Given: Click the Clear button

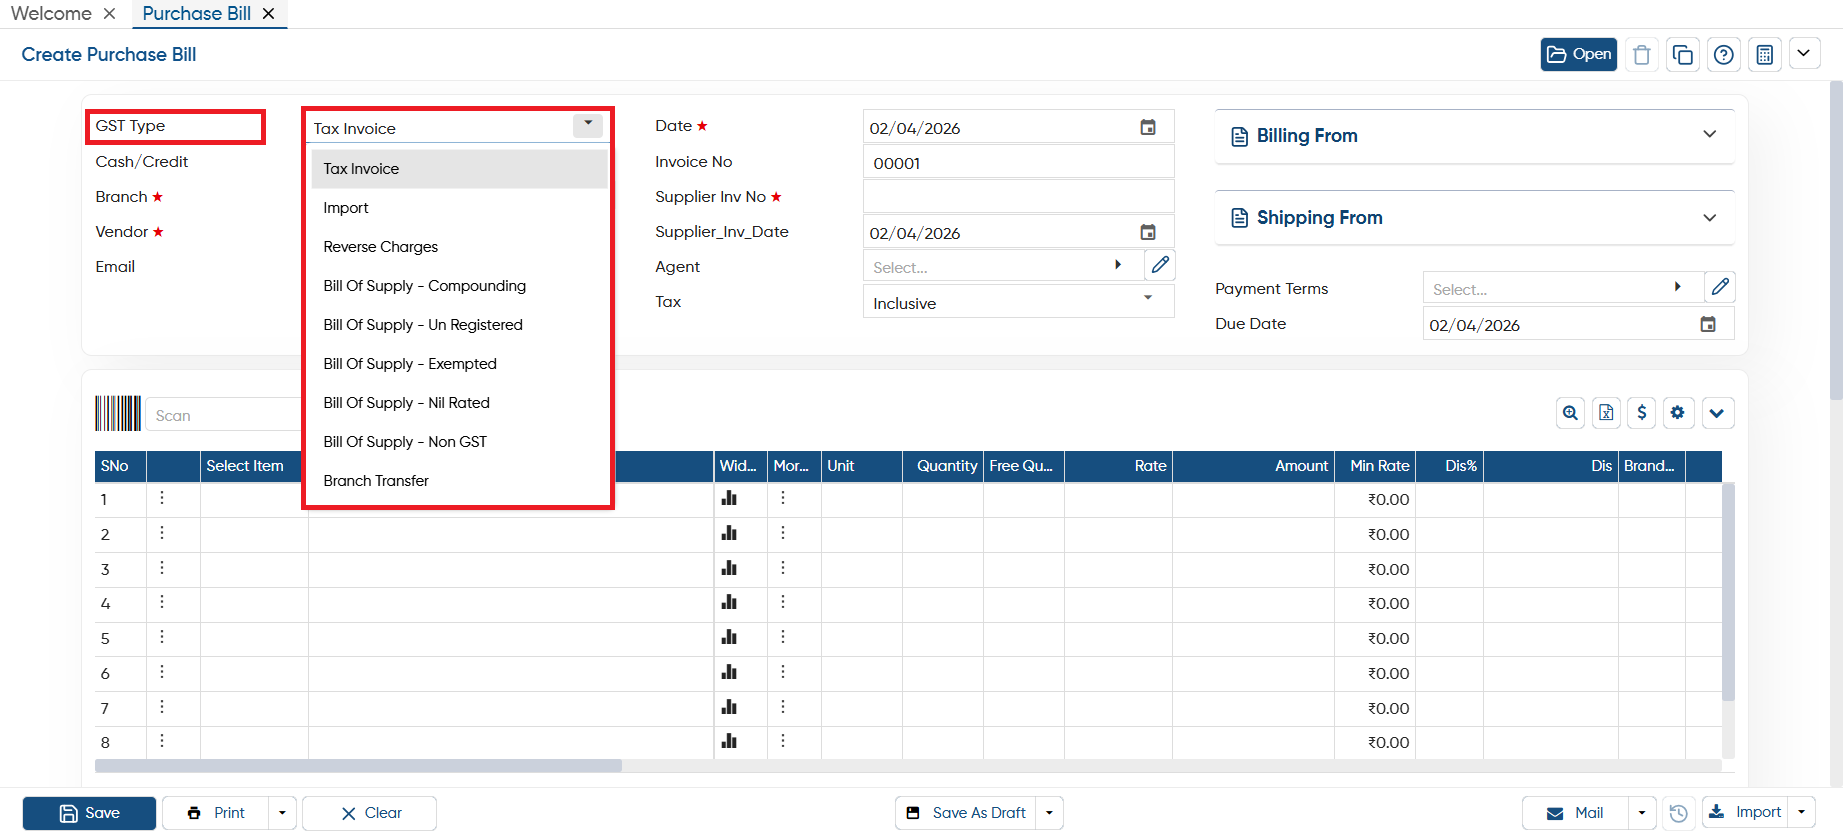Looking at the screenshot, I should pyautogui.click(x=370, y=813).
